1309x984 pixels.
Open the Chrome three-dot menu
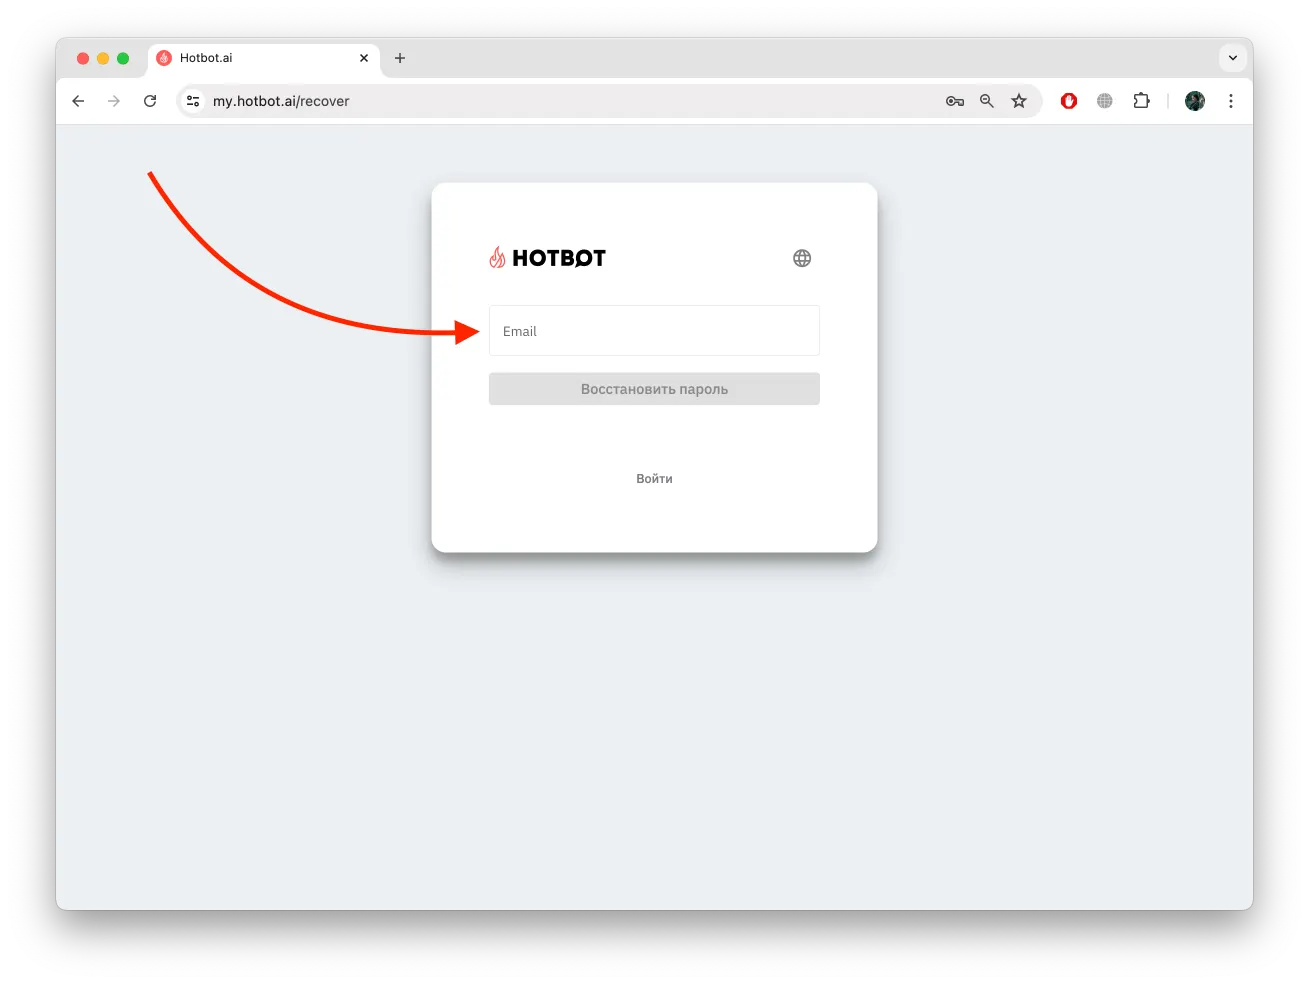1231,101
